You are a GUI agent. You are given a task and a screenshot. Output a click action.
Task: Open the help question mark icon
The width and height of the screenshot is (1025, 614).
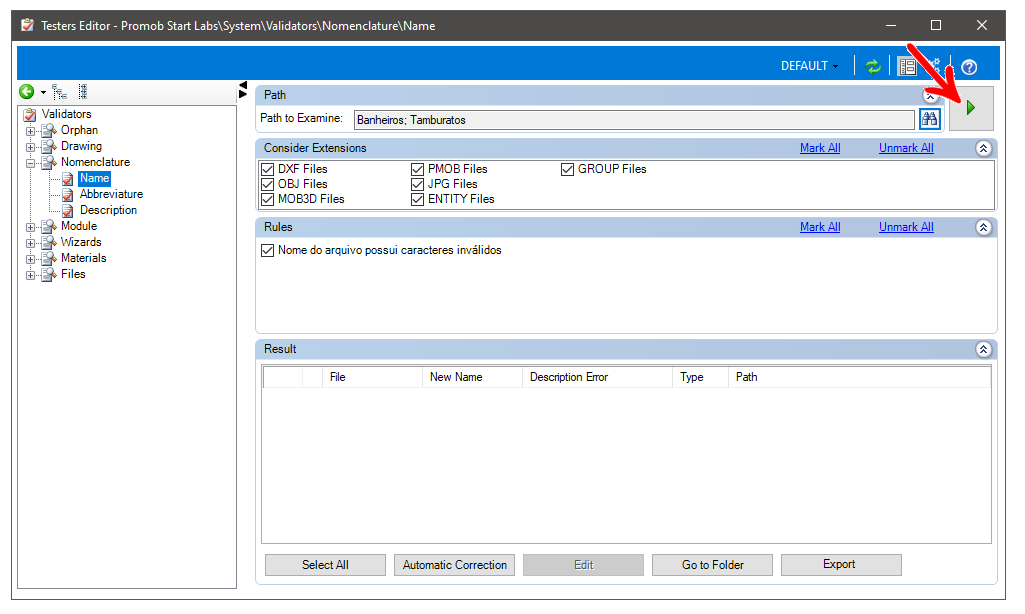tap(969, 67)
